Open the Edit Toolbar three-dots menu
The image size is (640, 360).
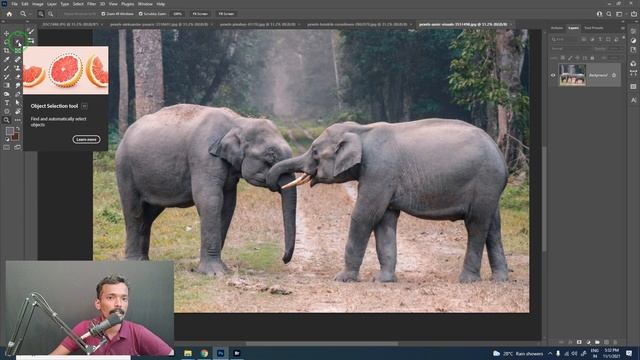pos(18,120)
